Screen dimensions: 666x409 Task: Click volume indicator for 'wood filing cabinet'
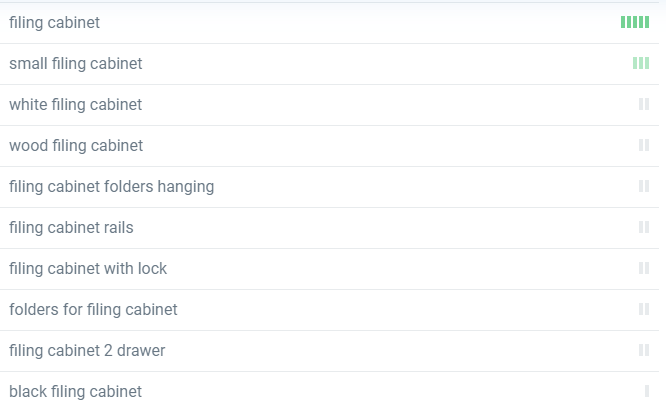[644, 145]
